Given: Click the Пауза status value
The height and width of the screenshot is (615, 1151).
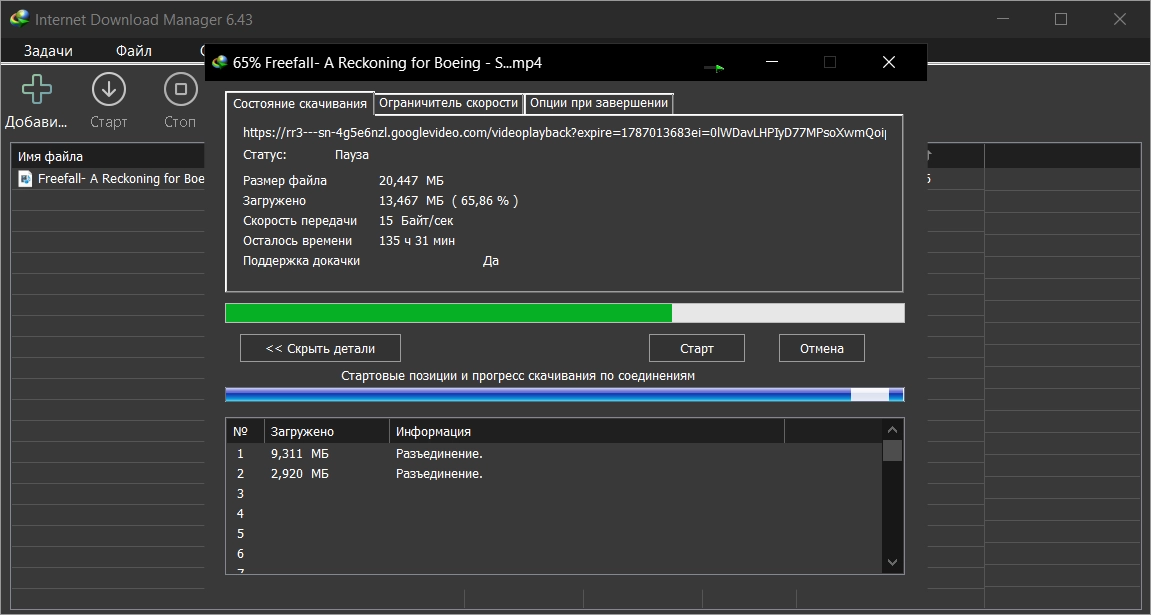Looking at the screenshot, I should click(x=352, y=155).
